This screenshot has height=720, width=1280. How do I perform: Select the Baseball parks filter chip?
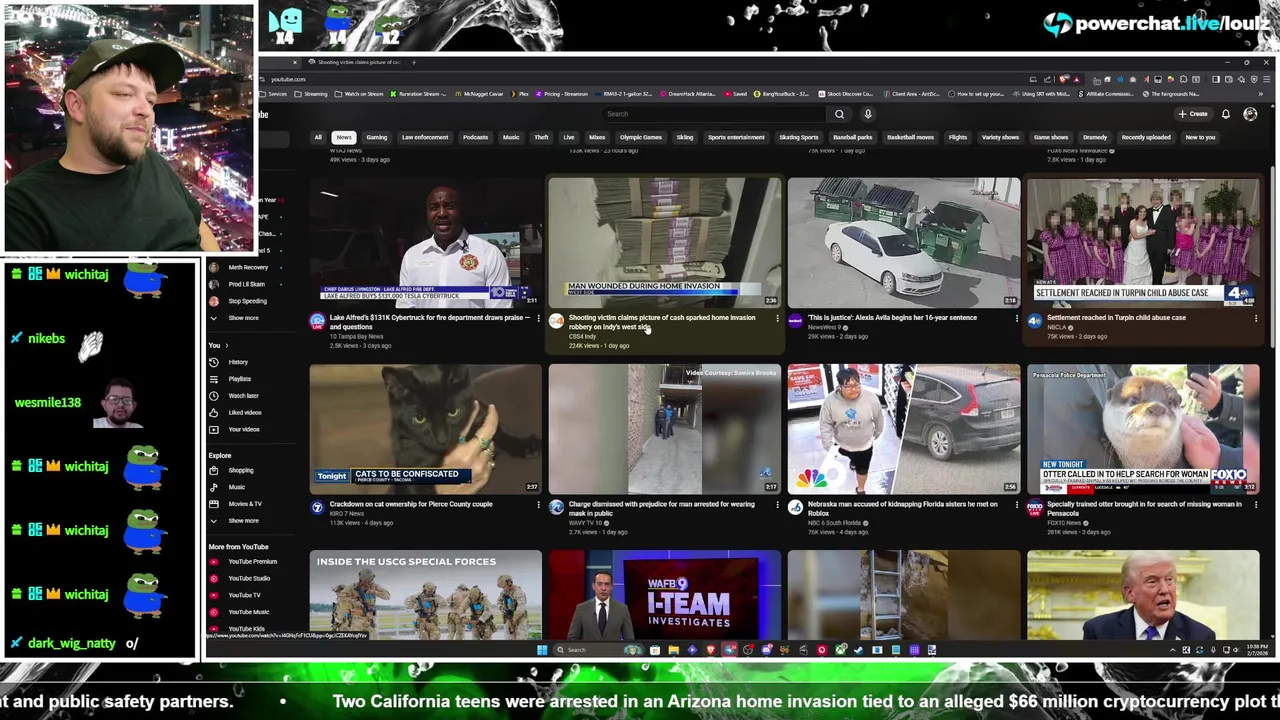[x=853, y=137]
